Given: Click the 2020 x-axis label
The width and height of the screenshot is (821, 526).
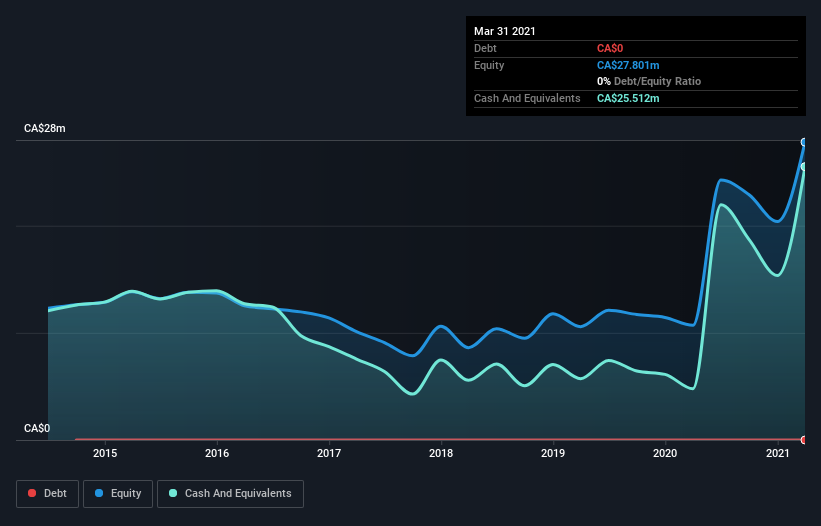Looking at the screenshot, I should [x=665, y=453].
